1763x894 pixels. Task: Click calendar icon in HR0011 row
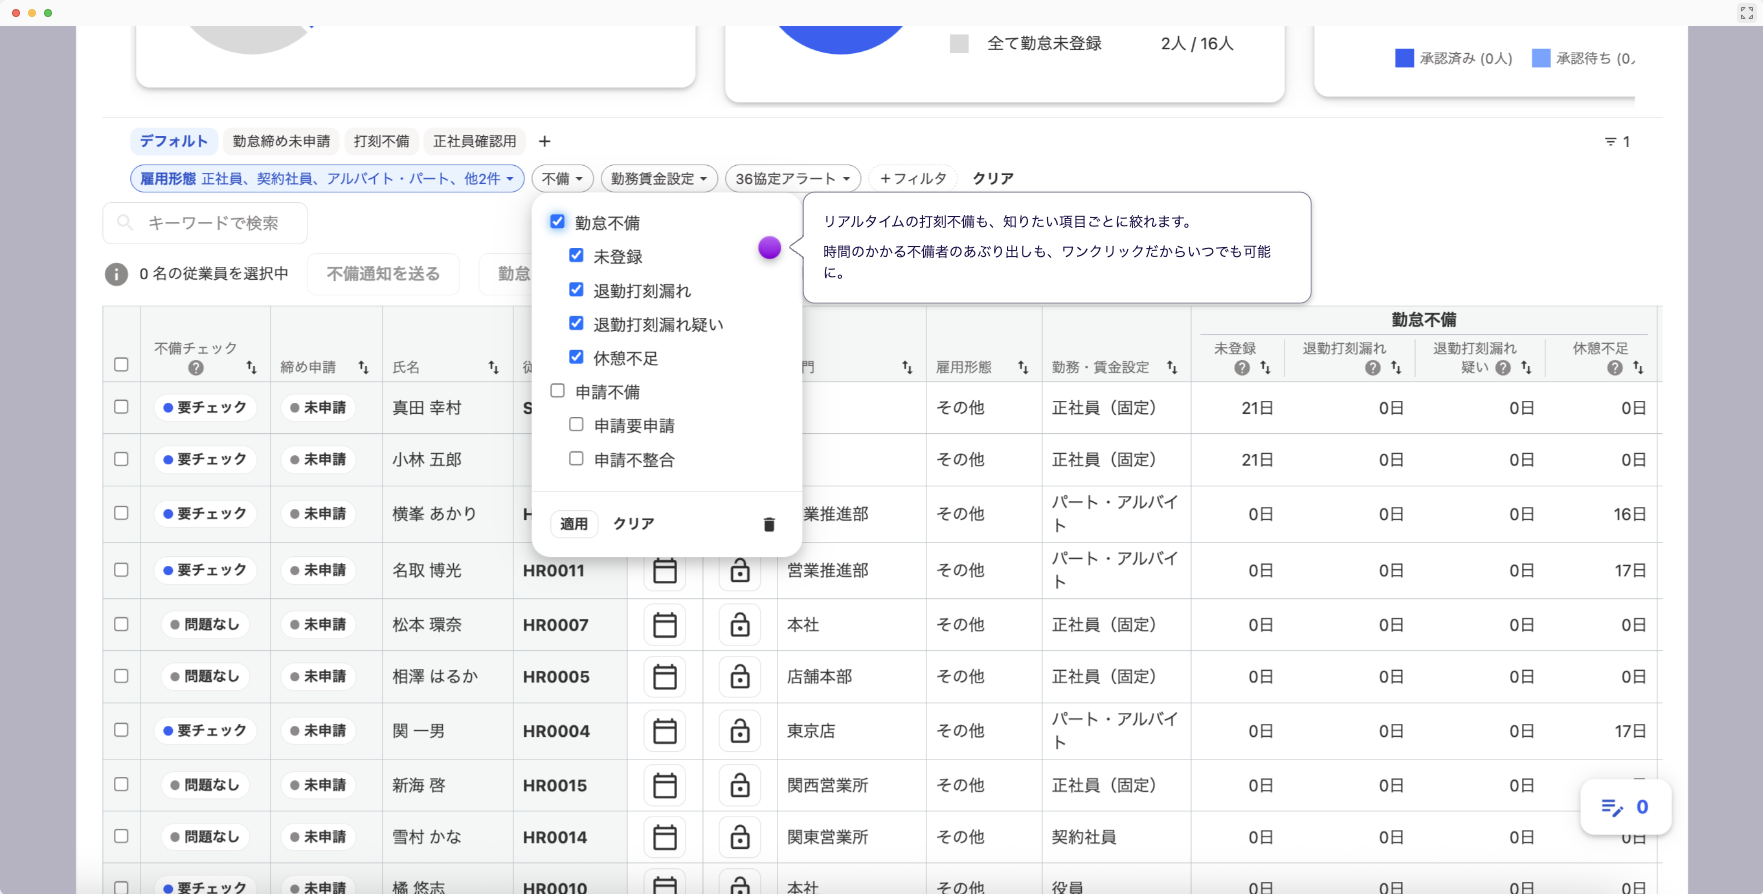click(665, 570)
